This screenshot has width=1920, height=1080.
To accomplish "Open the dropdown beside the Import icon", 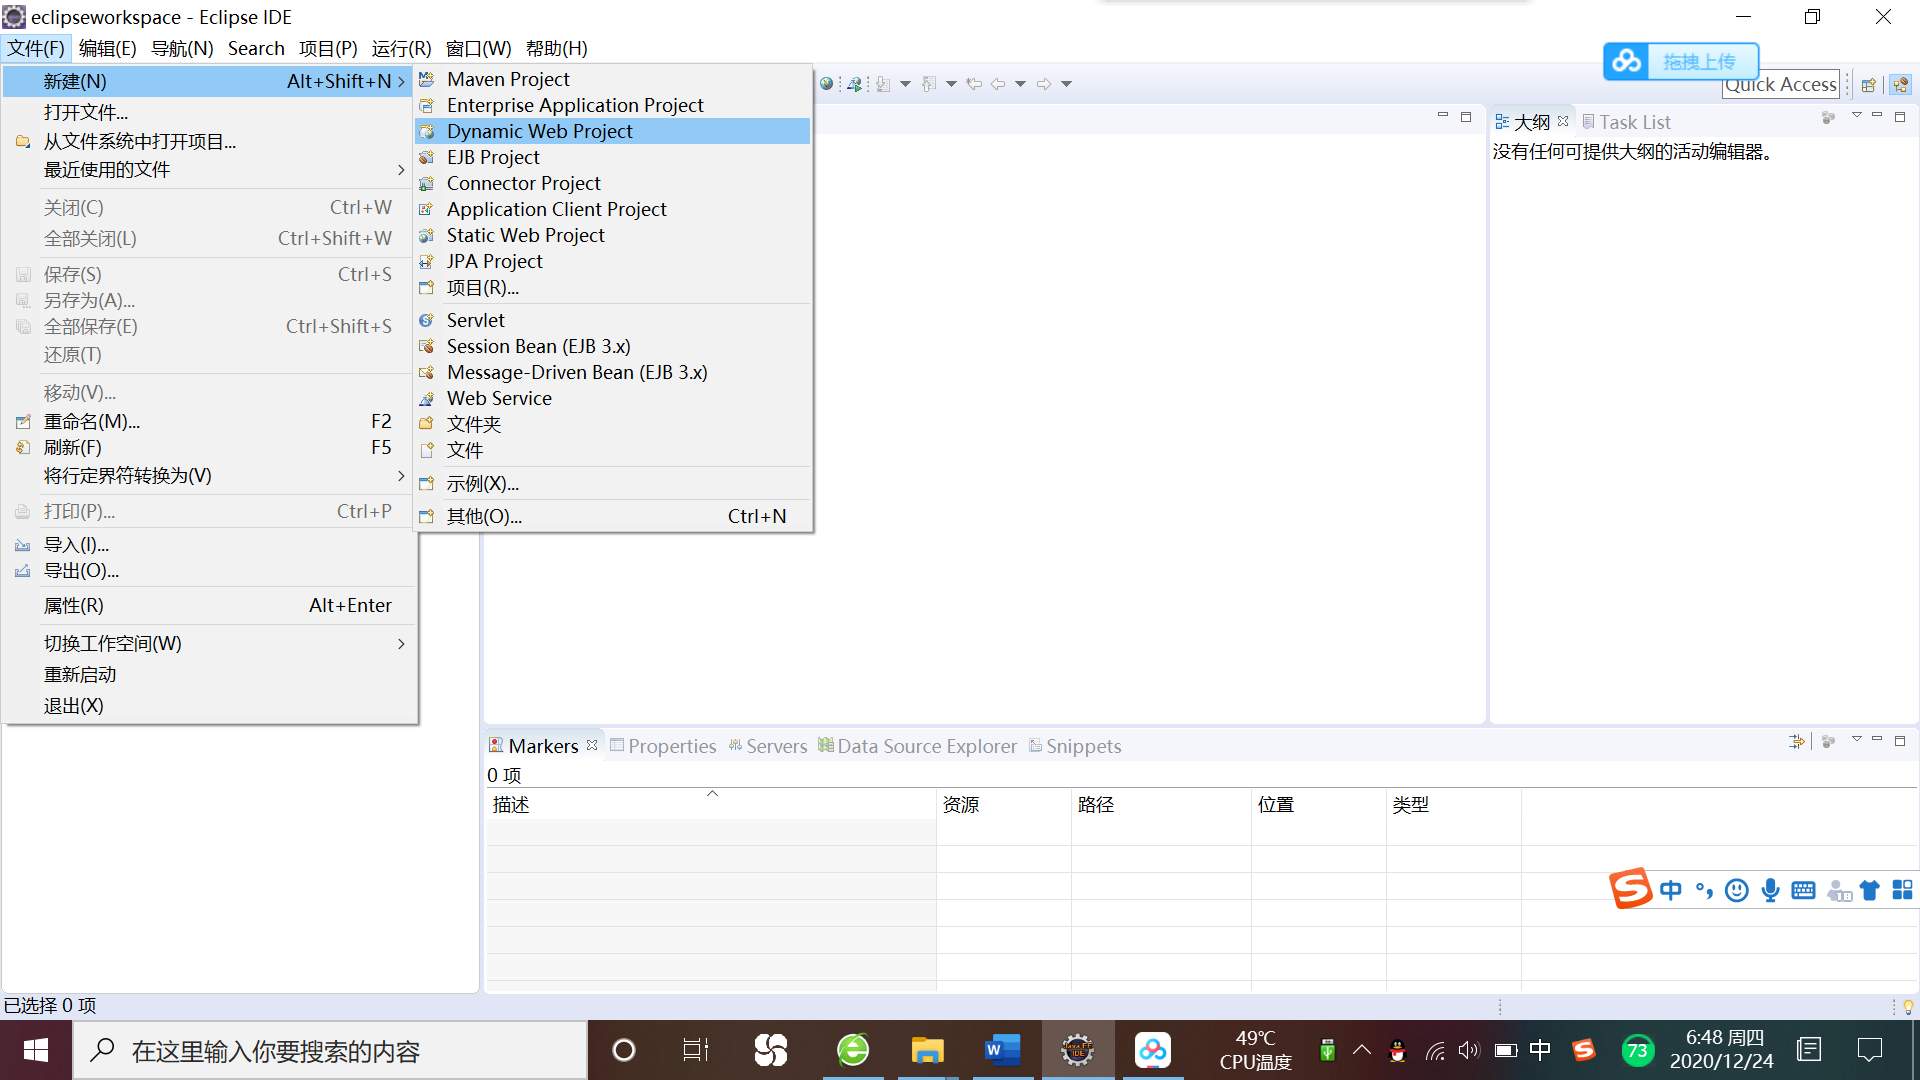I will click(x=906, y=84).
